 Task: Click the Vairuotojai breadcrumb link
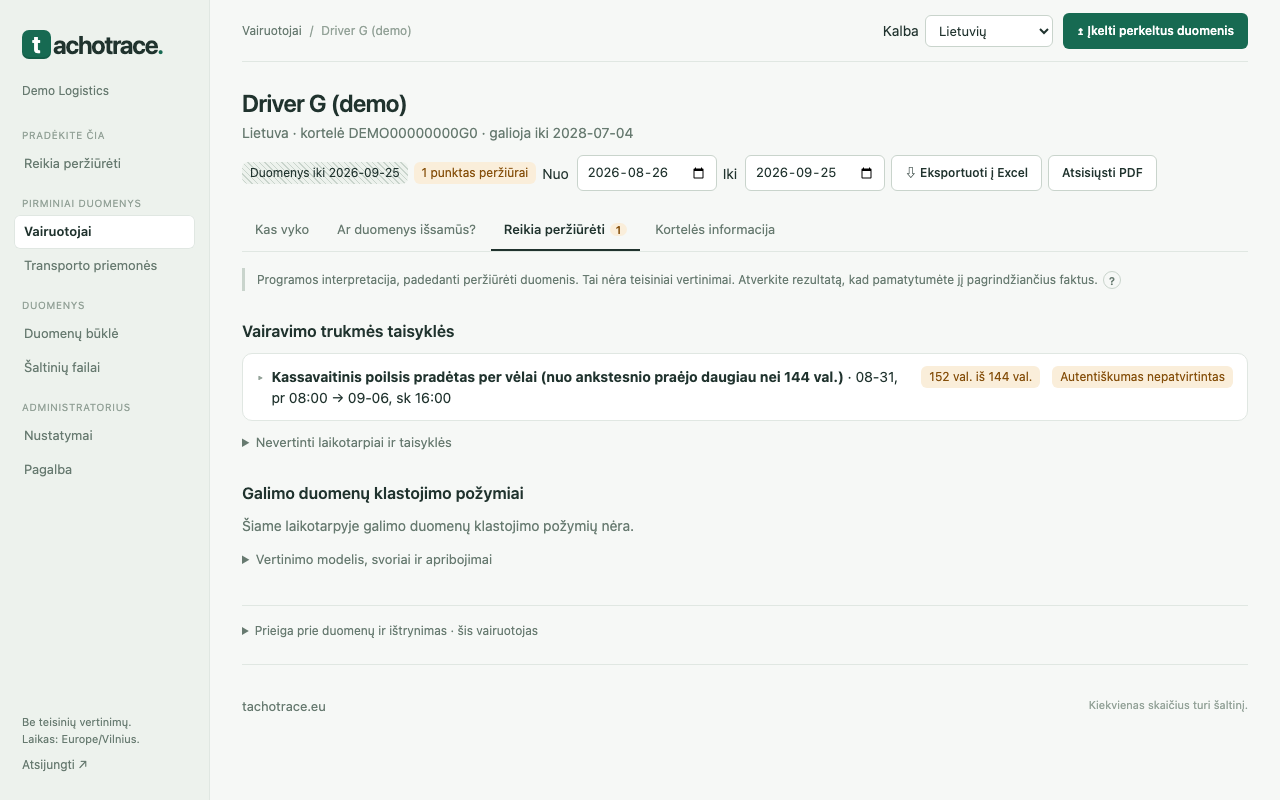(x=272, y=31)
